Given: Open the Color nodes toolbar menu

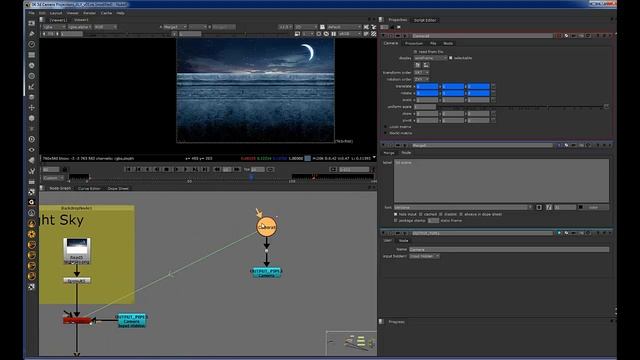Looking at the screenshot, I should [32, 65].
